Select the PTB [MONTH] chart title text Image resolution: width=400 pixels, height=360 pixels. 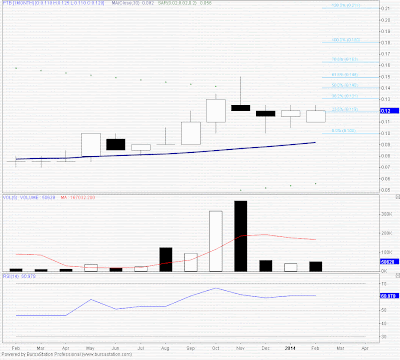pyautogui.click(x=54, y=3)
